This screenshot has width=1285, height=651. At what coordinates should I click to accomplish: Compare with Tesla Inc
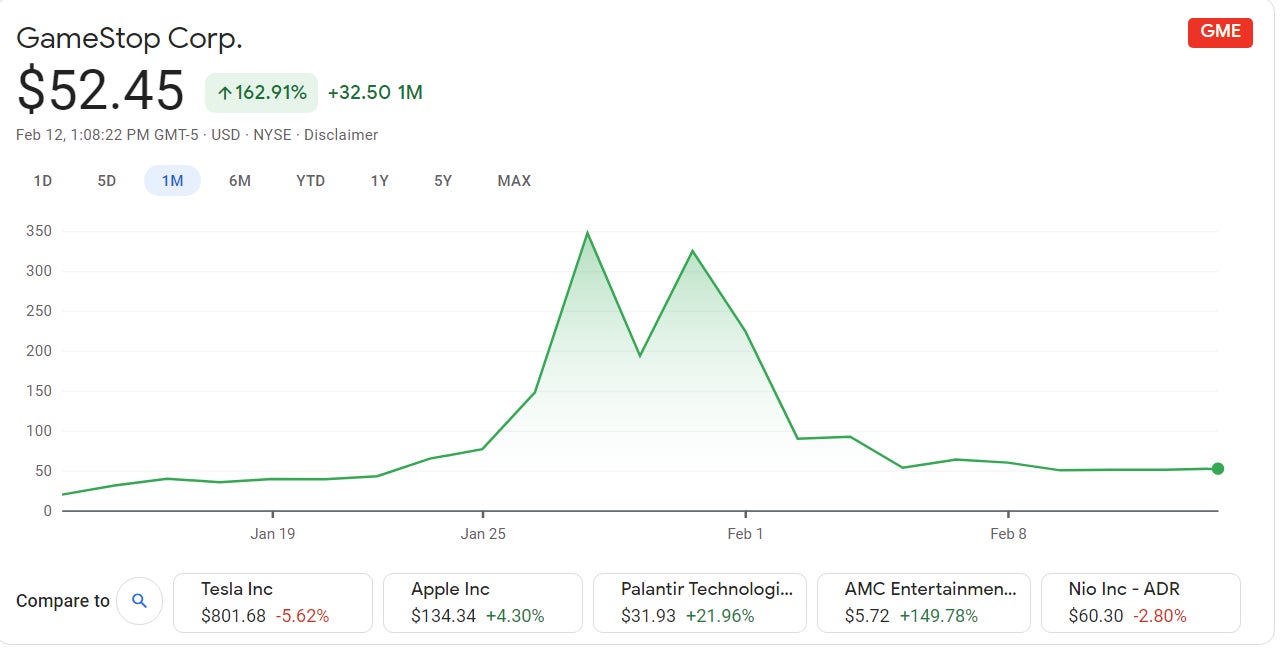[272, 601]
